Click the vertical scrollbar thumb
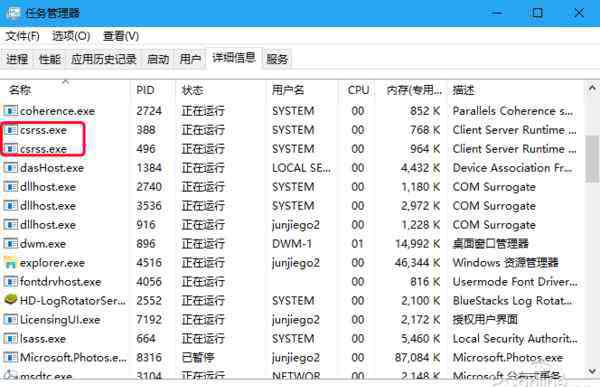 tap(592, 159)
